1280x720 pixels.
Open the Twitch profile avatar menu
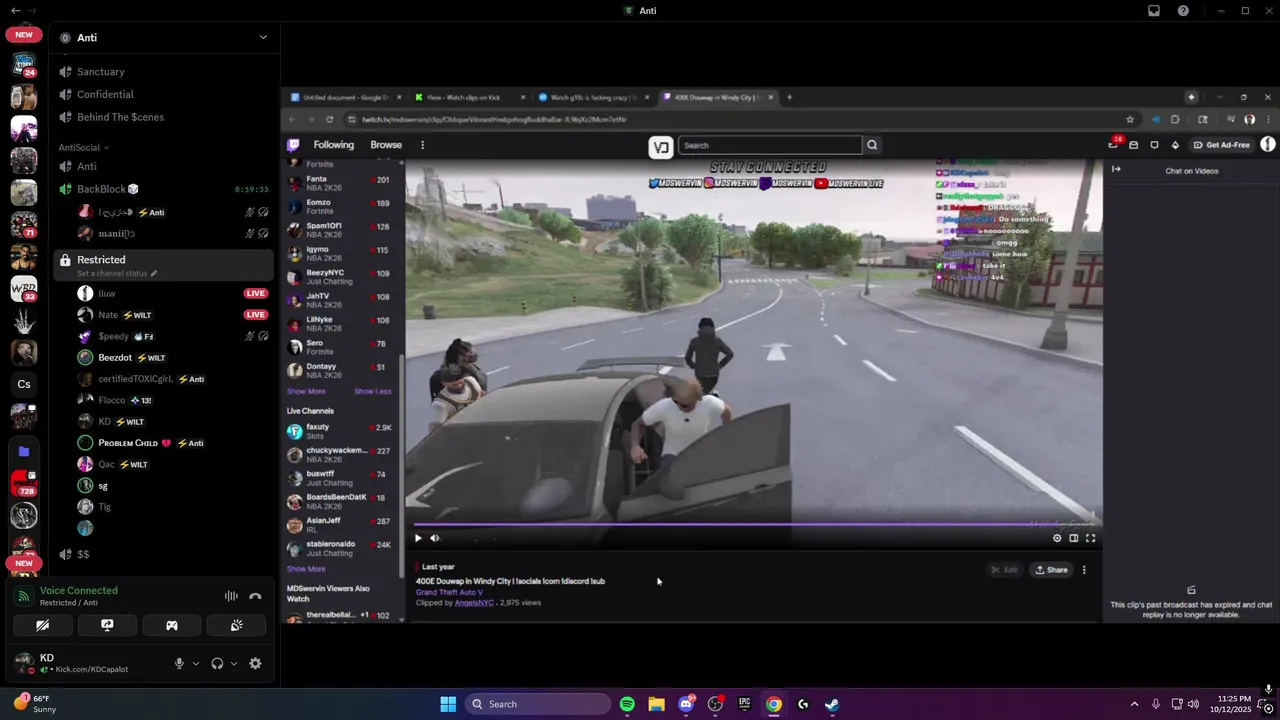[x=1268, y=145]
